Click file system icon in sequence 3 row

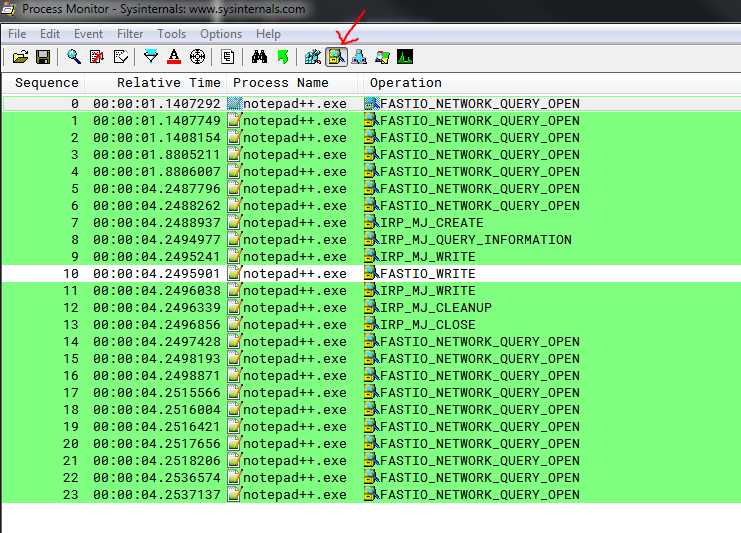tap(372, 155)
